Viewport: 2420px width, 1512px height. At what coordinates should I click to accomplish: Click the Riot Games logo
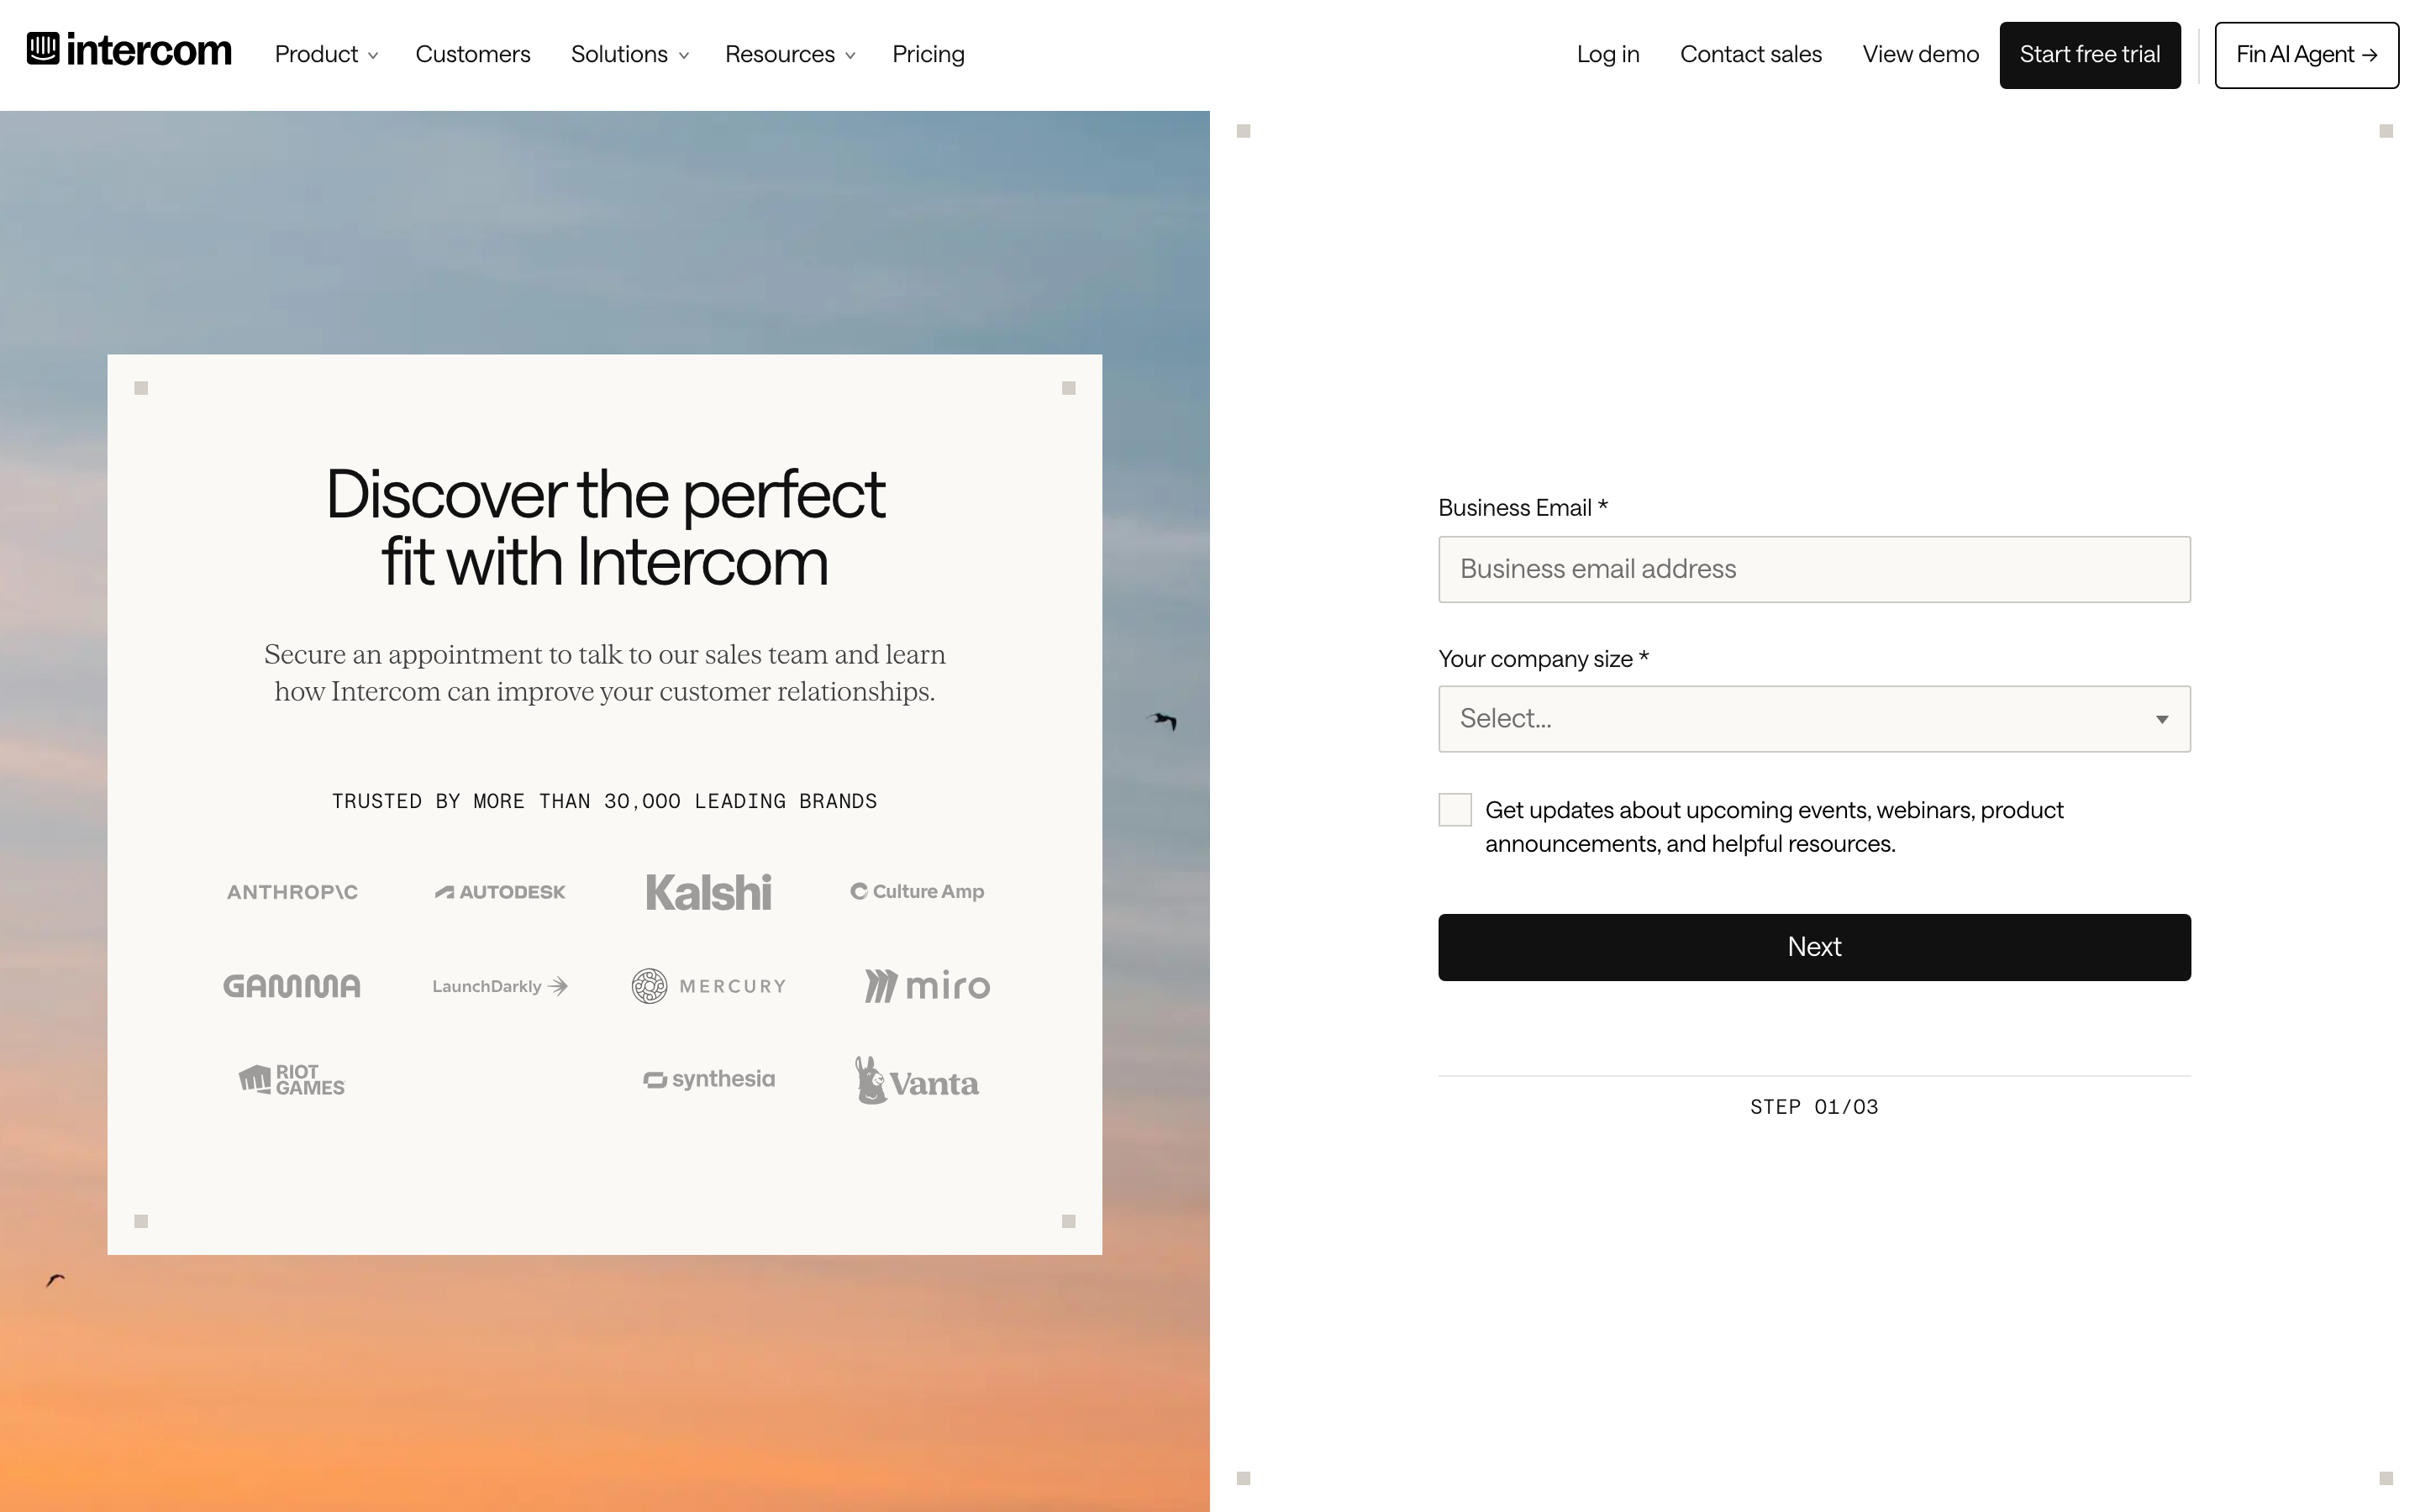pos(292,1080)
